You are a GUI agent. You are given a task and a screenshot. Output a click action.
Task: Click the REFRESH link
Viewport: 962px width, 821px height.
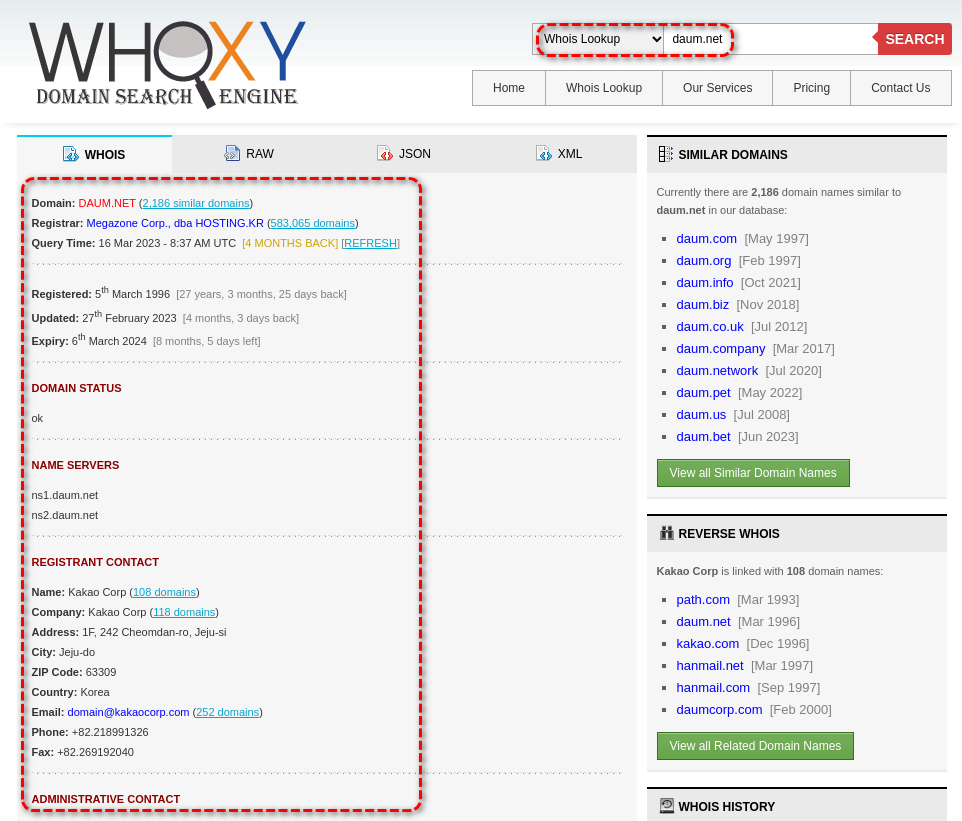point(371,243)
